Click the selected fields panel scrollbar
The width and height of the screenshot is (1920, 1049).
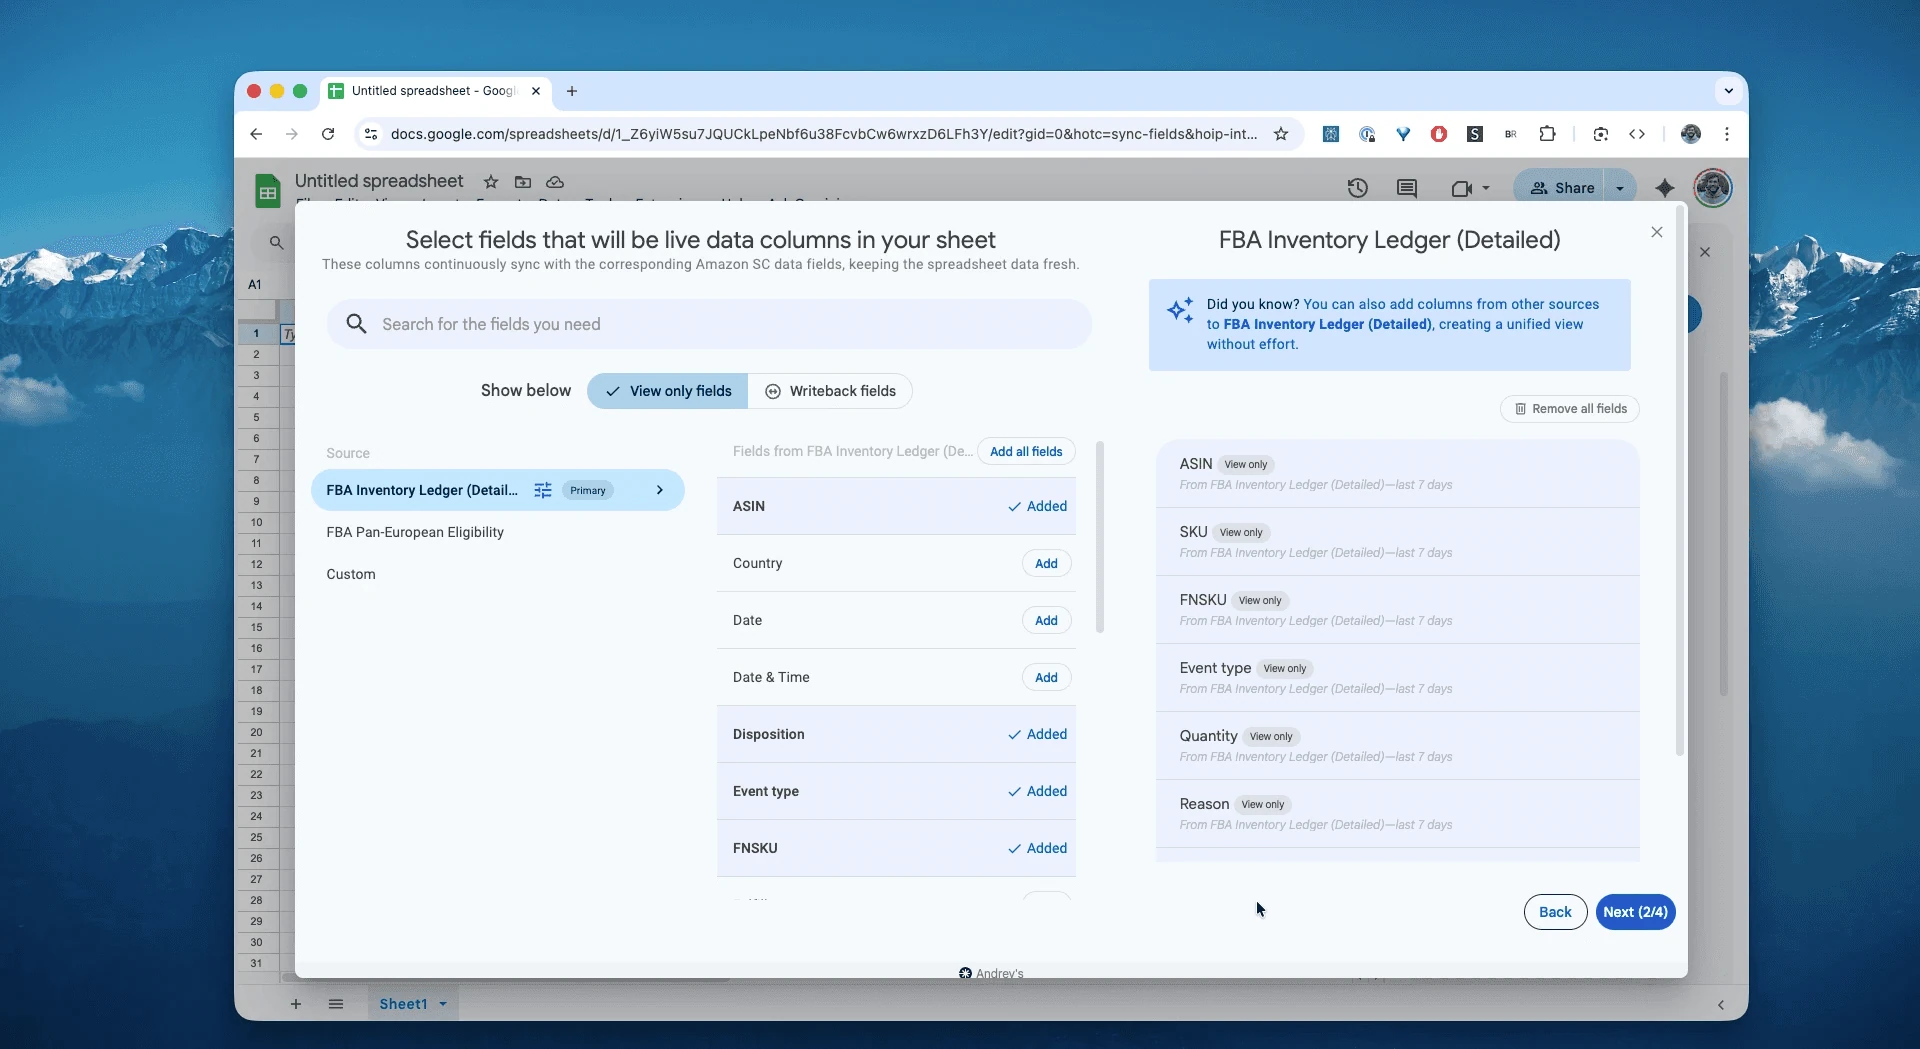[1680, 480]
